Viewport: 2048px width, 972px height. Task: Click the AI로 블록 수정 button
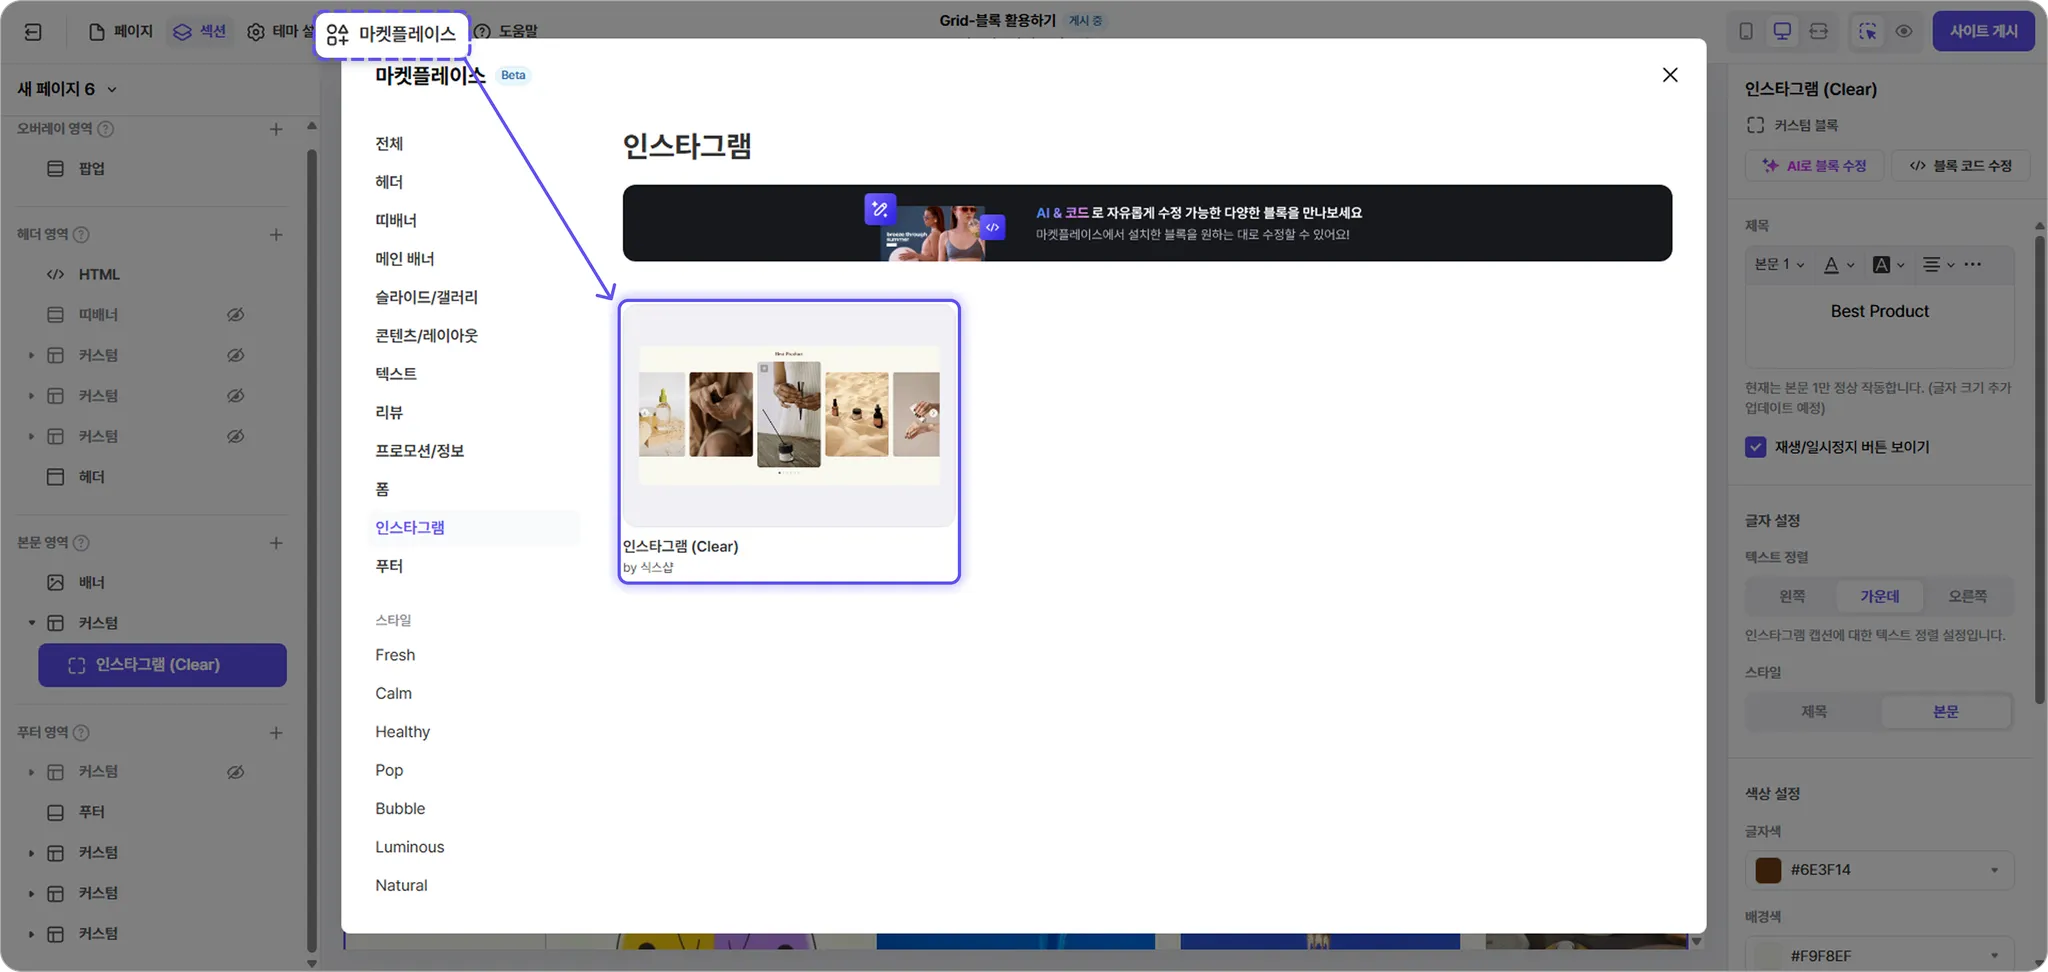[x=1815, y=166]
